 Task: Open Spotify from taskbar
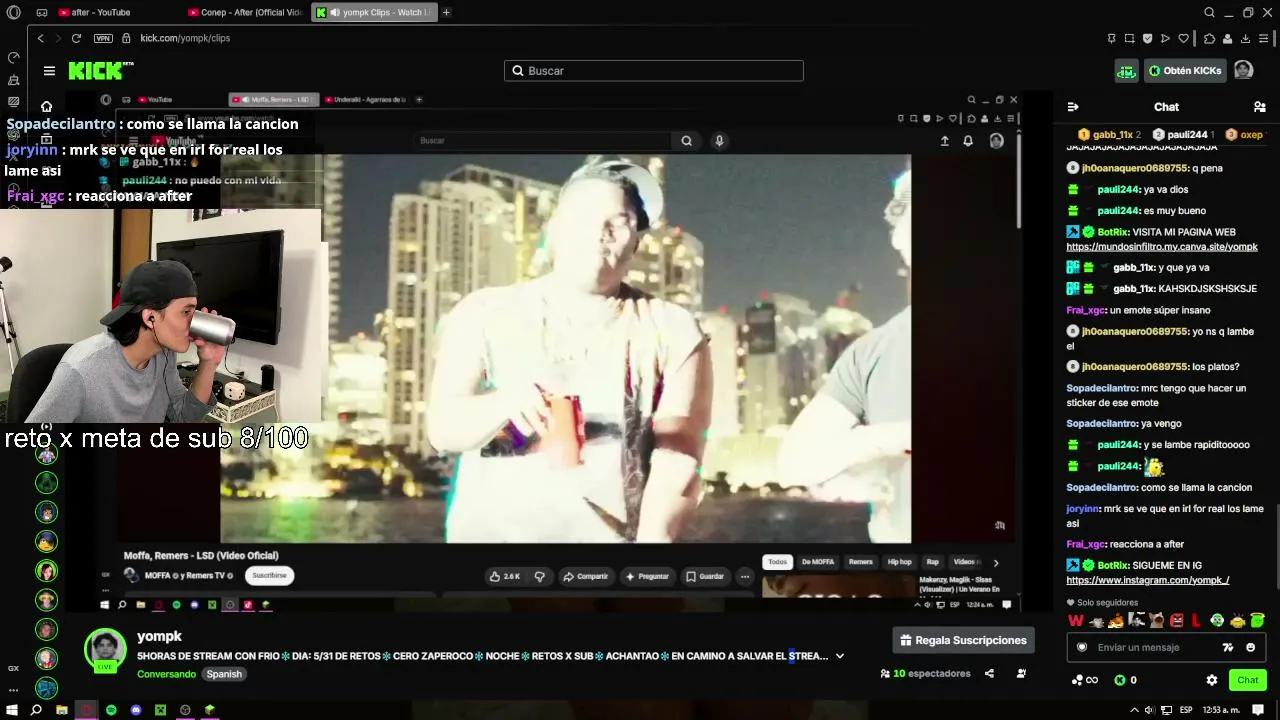pos(111,710)
